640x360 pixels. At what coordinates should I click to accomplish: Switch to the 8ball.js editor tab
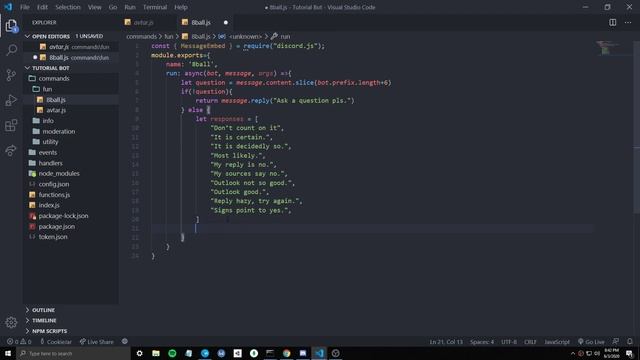point(204,22)
